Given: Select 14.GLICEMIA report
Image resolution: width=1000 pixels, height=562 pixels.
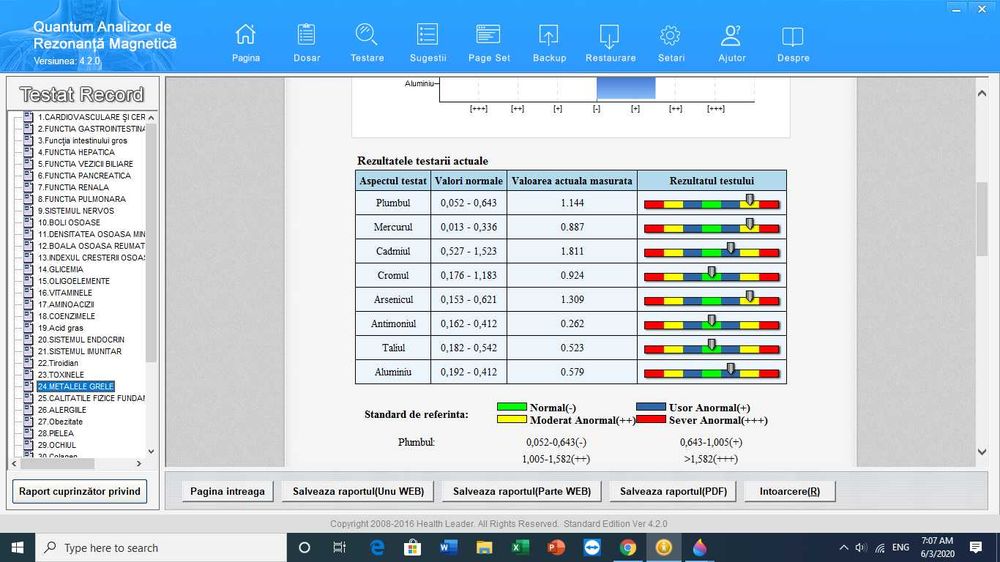Looking at the screenshot, I should click(x=60, y=269).
